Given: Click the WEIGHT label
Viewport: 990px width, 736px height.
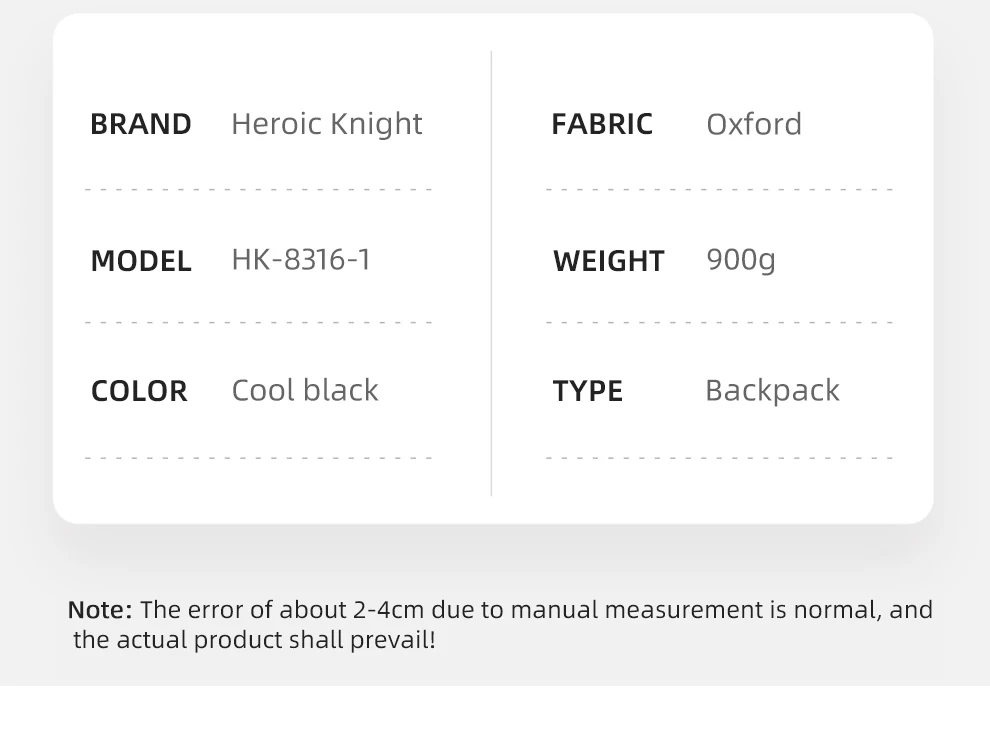Looking at the screenshot, I should 608,261.
